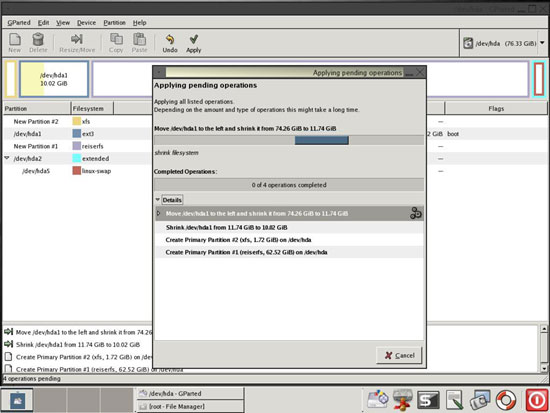The height and width of the screenshot is (413, 550).
Task: Click the 'boot' flag of /dev/hda1
Action: pos(453,134)
